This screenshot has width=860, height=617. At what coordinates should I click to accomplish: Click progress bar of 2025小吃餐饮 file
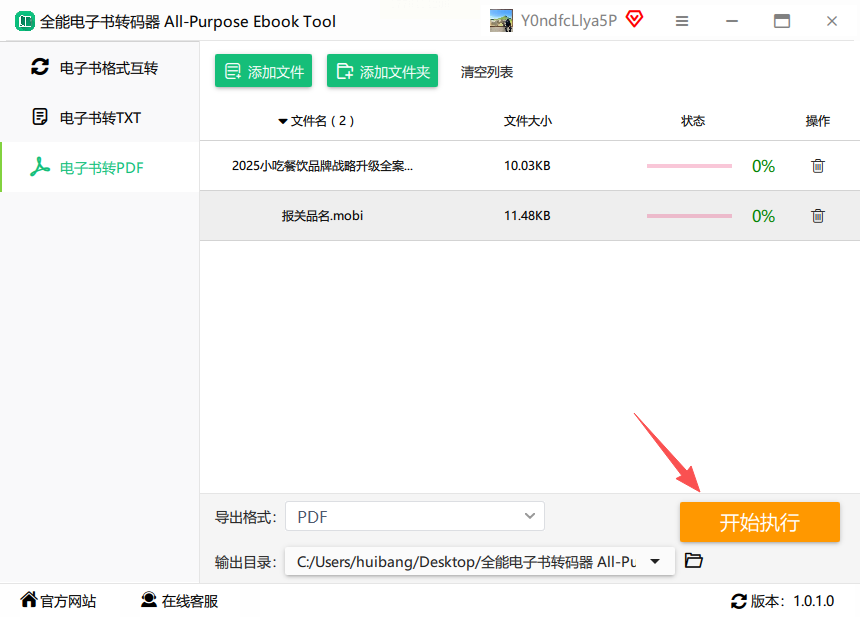click(x=689, y=166)
